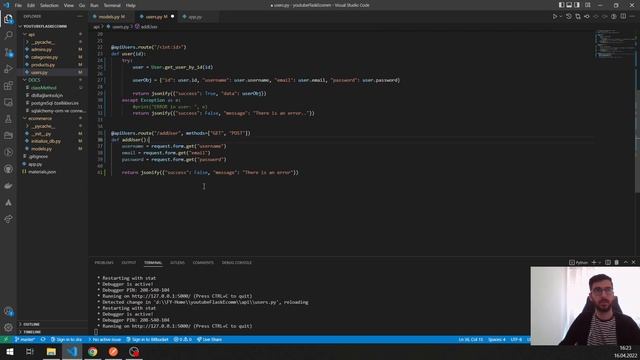Open Task View on taskbar

pos(30,352)
